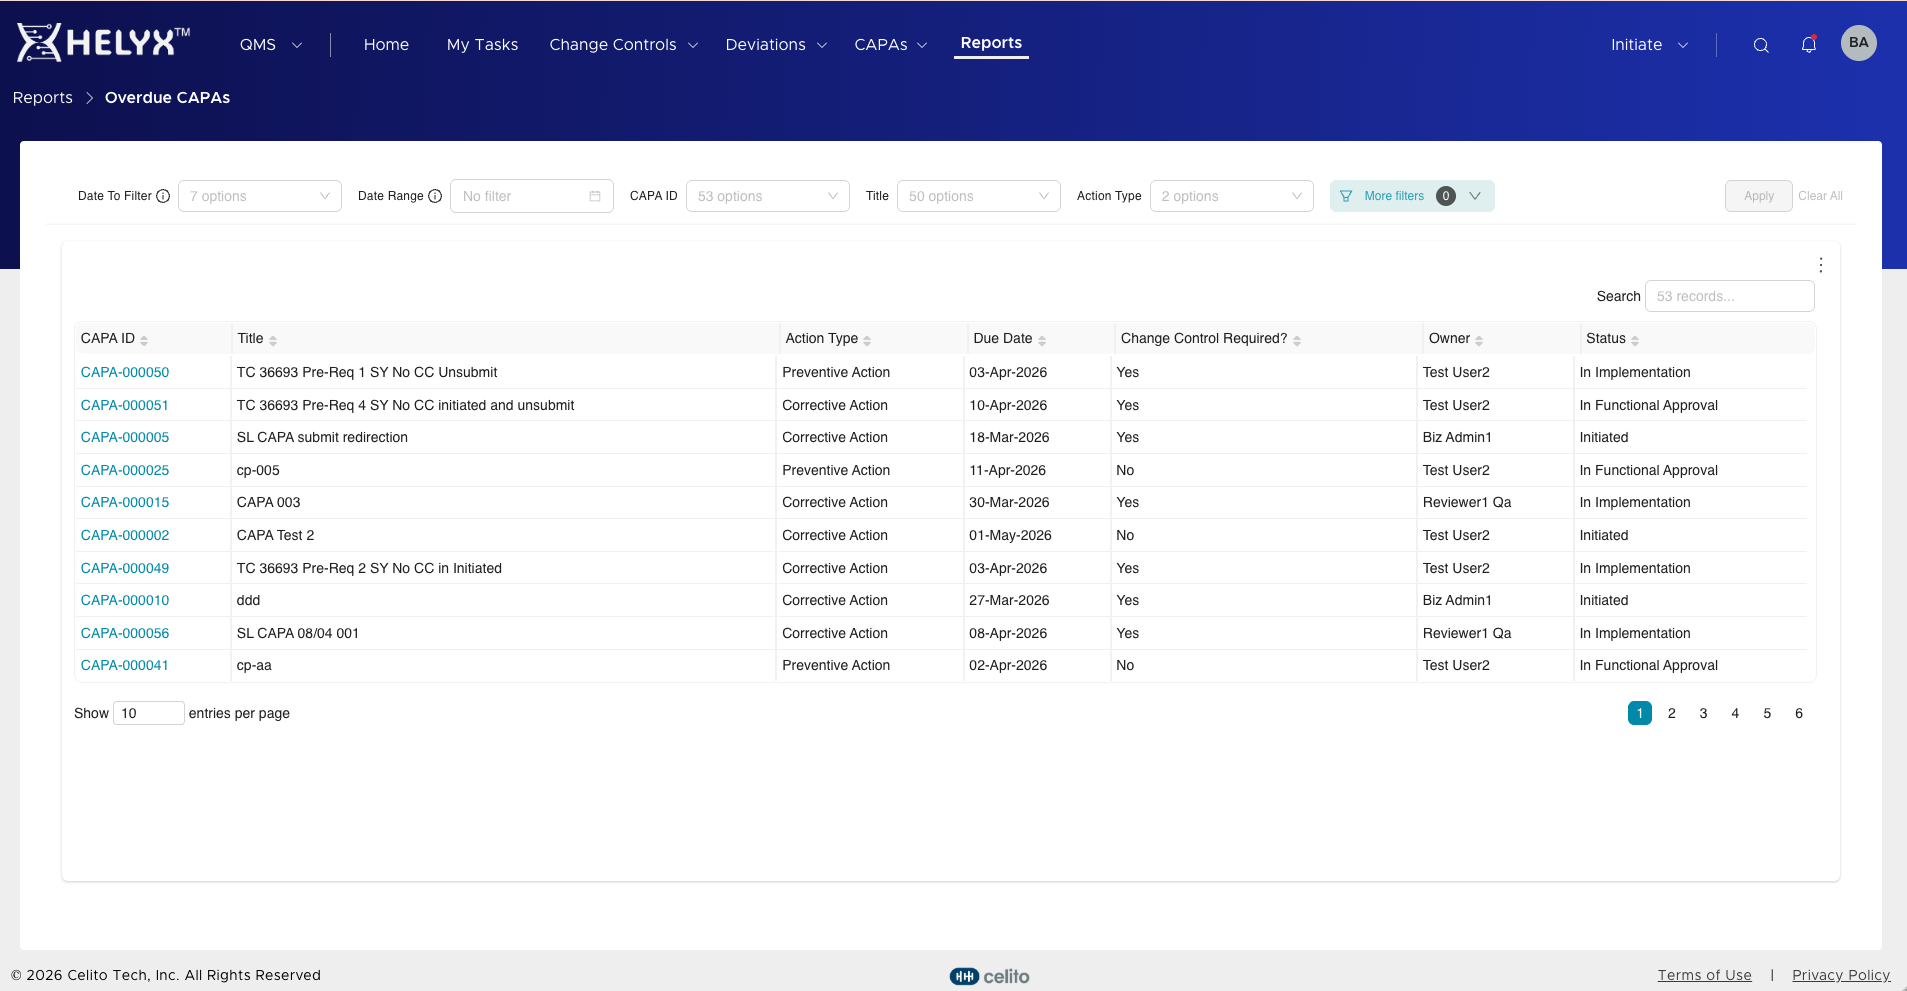The image size is (1907, 991).
Task: Click the Apply filters button
Action: click(1758, 196)
